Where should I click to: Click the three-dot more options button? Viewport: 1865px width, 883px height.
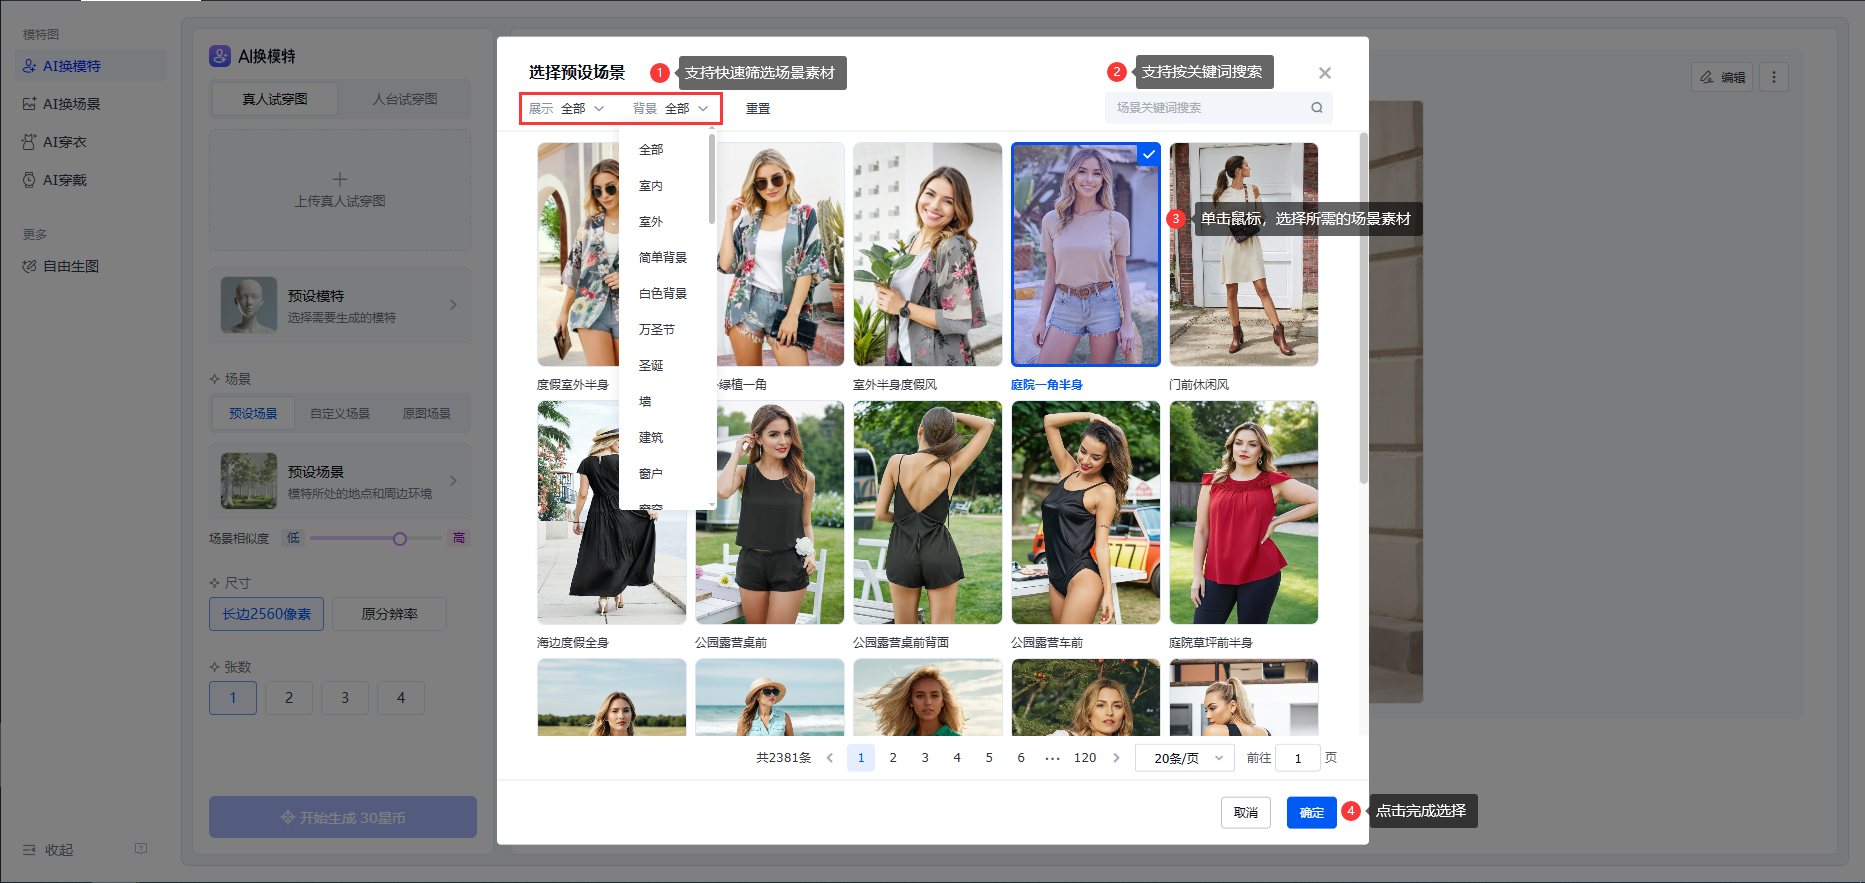click(1773, 77)
